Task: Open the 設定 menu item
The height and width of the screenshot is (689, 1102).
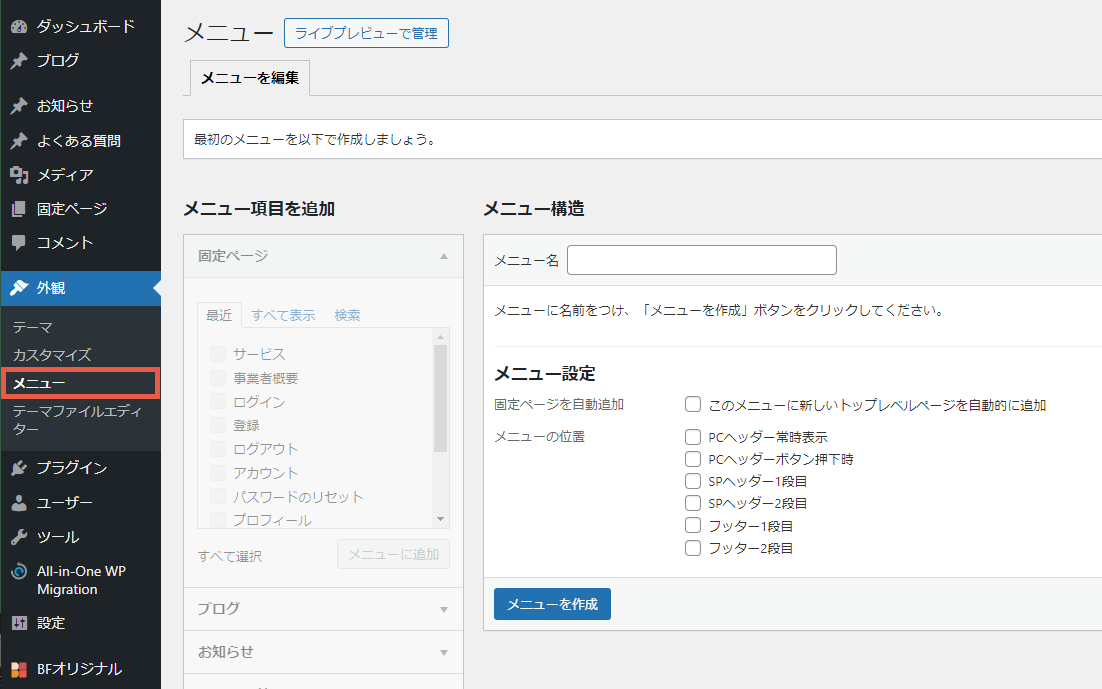Action: tap(80, 623)
